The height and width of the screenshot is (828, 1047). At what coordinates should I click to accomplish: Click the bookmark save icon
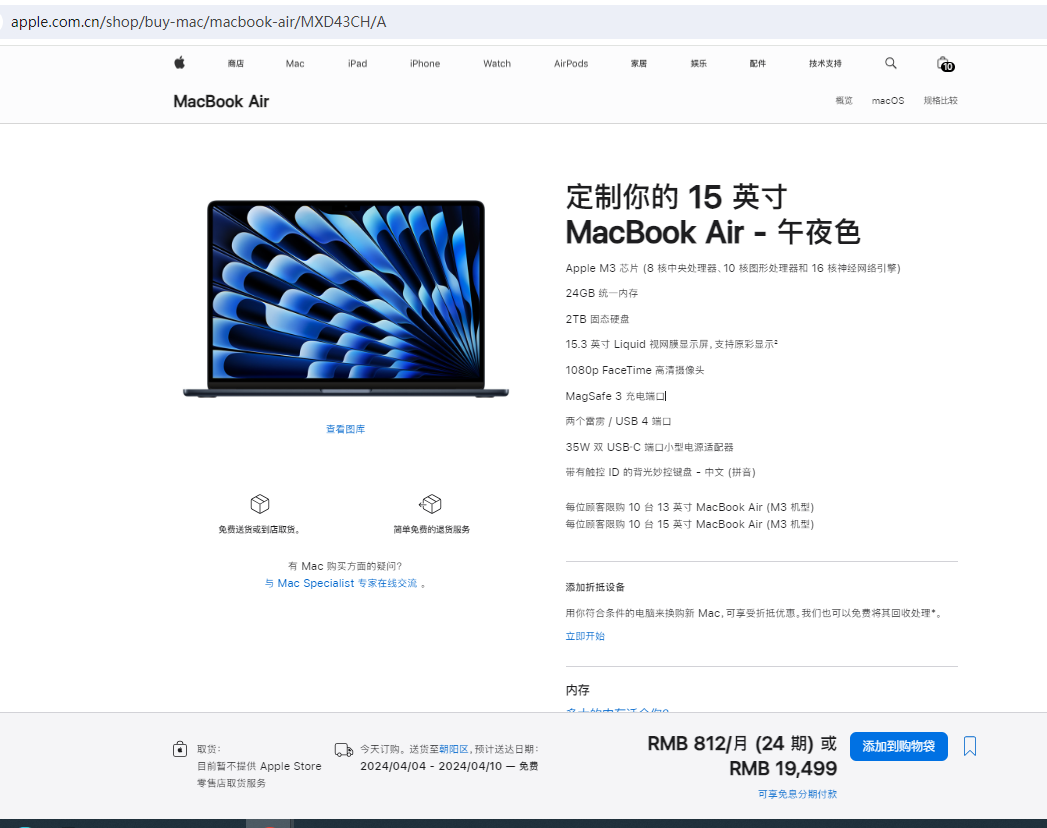pos(970,746)
